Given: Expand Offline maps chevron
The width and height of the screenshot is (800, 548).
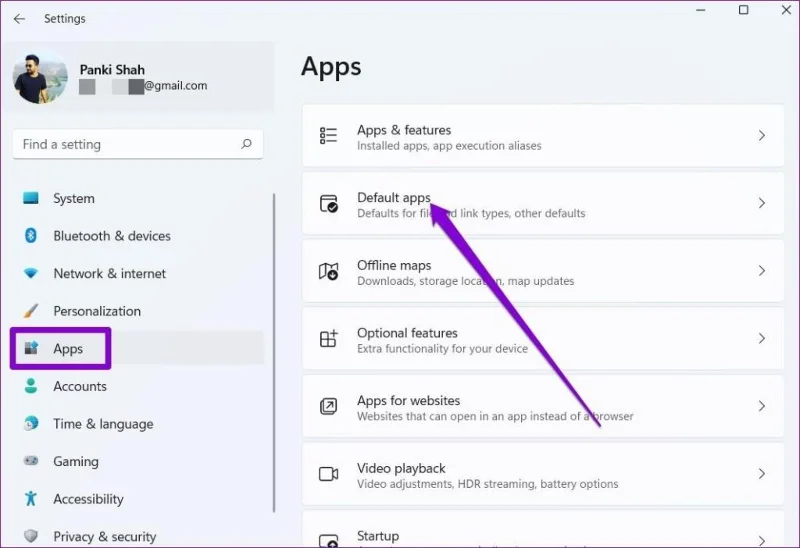Looking at the screenshot, I should (762, 271).
